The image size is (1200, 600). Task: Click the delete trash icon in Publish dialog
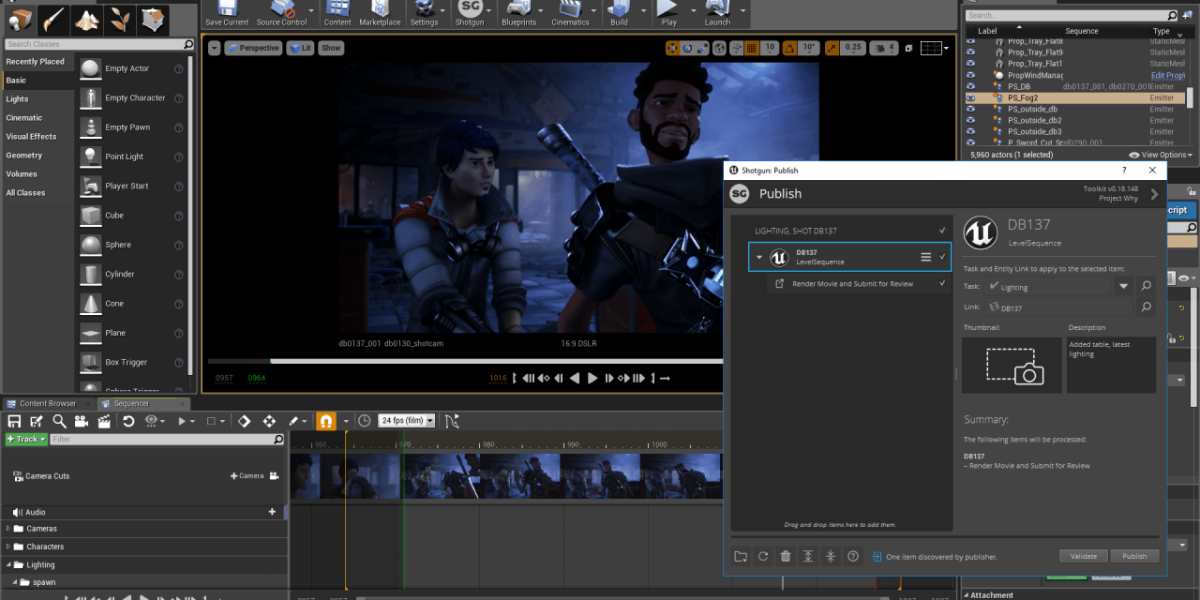coord(786,556)
